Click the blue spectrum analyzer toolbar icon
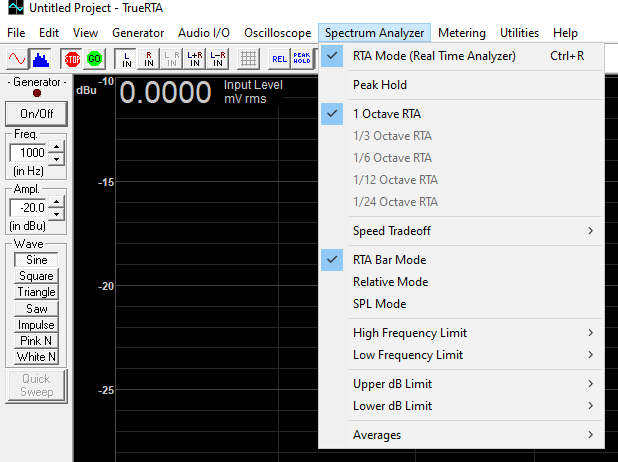 [40, 58]
